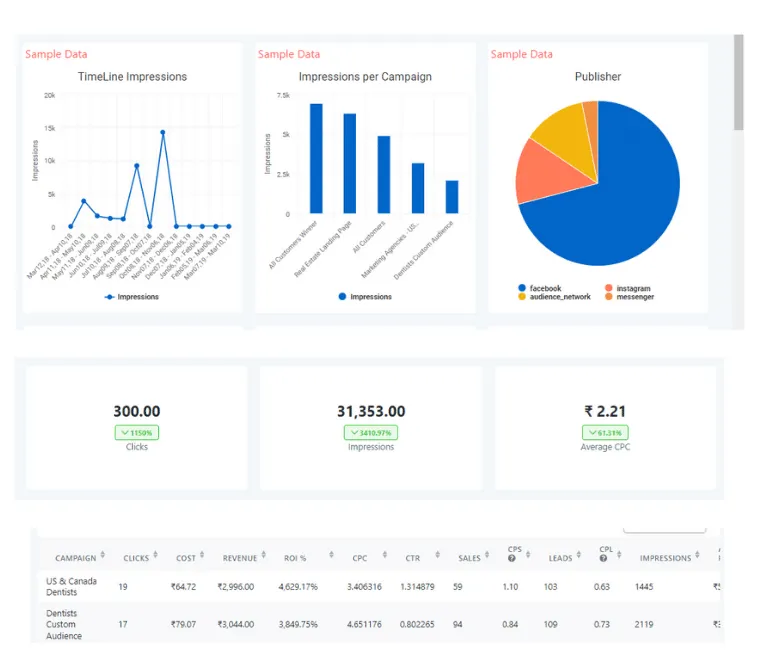760x660 pixels.
Task: Sort table by the CAMPAIGN column arrows
Action: point(103,554)
